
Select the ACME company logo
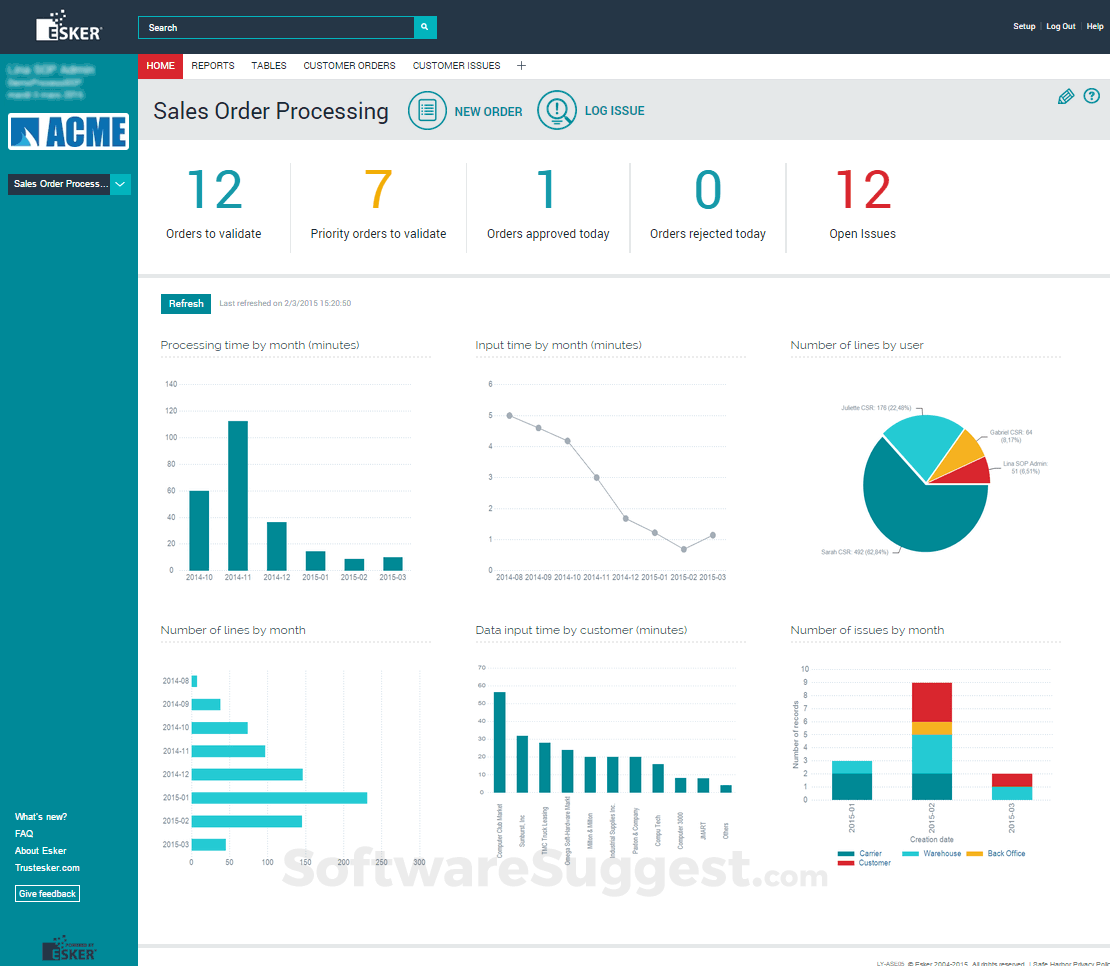[x=68, y=131]
